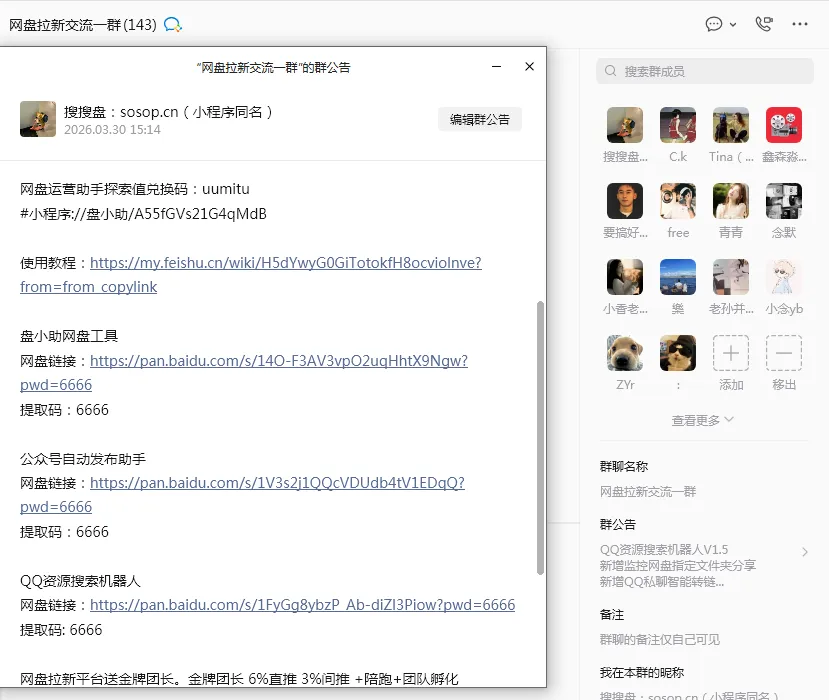Open member 小念yb avatar

point(784,277)
